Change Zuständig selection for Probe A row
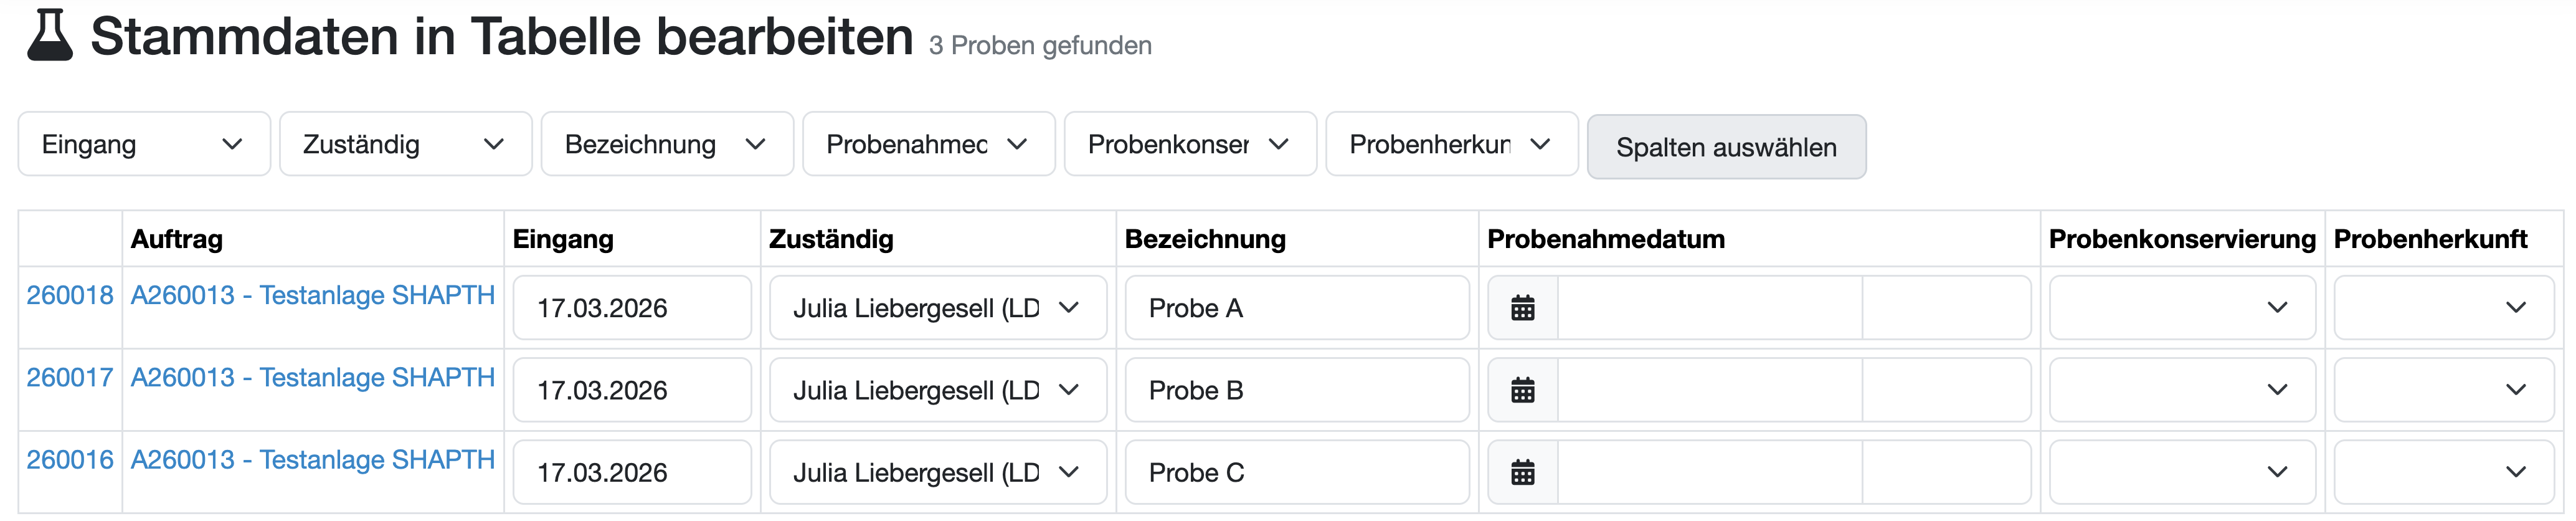The height and width of the screenshot is (521, 2576). point(937,308)
